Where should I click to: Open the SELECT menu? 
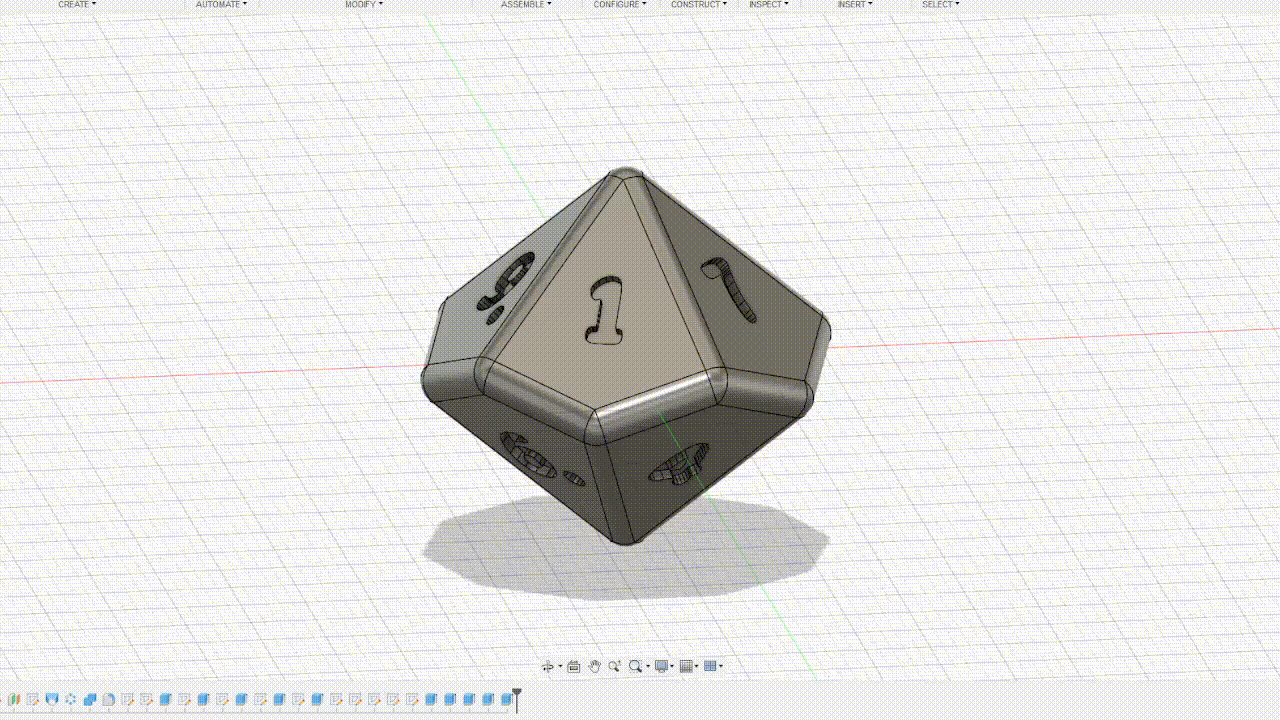[x=938, y=5]
